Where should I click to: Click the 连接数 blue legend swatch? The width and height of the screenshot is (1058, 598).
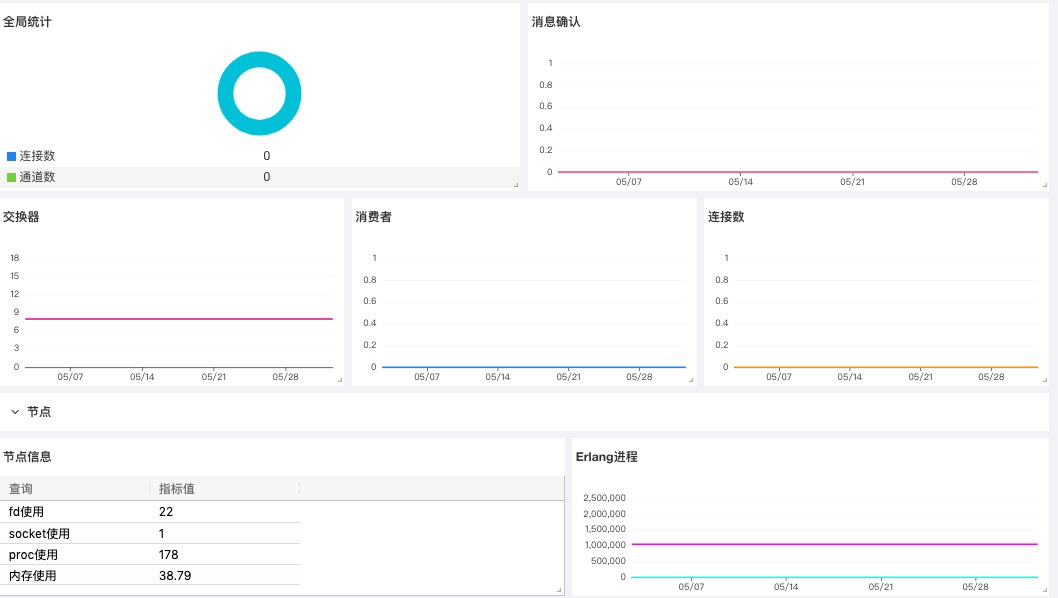(x=11, y=156)
